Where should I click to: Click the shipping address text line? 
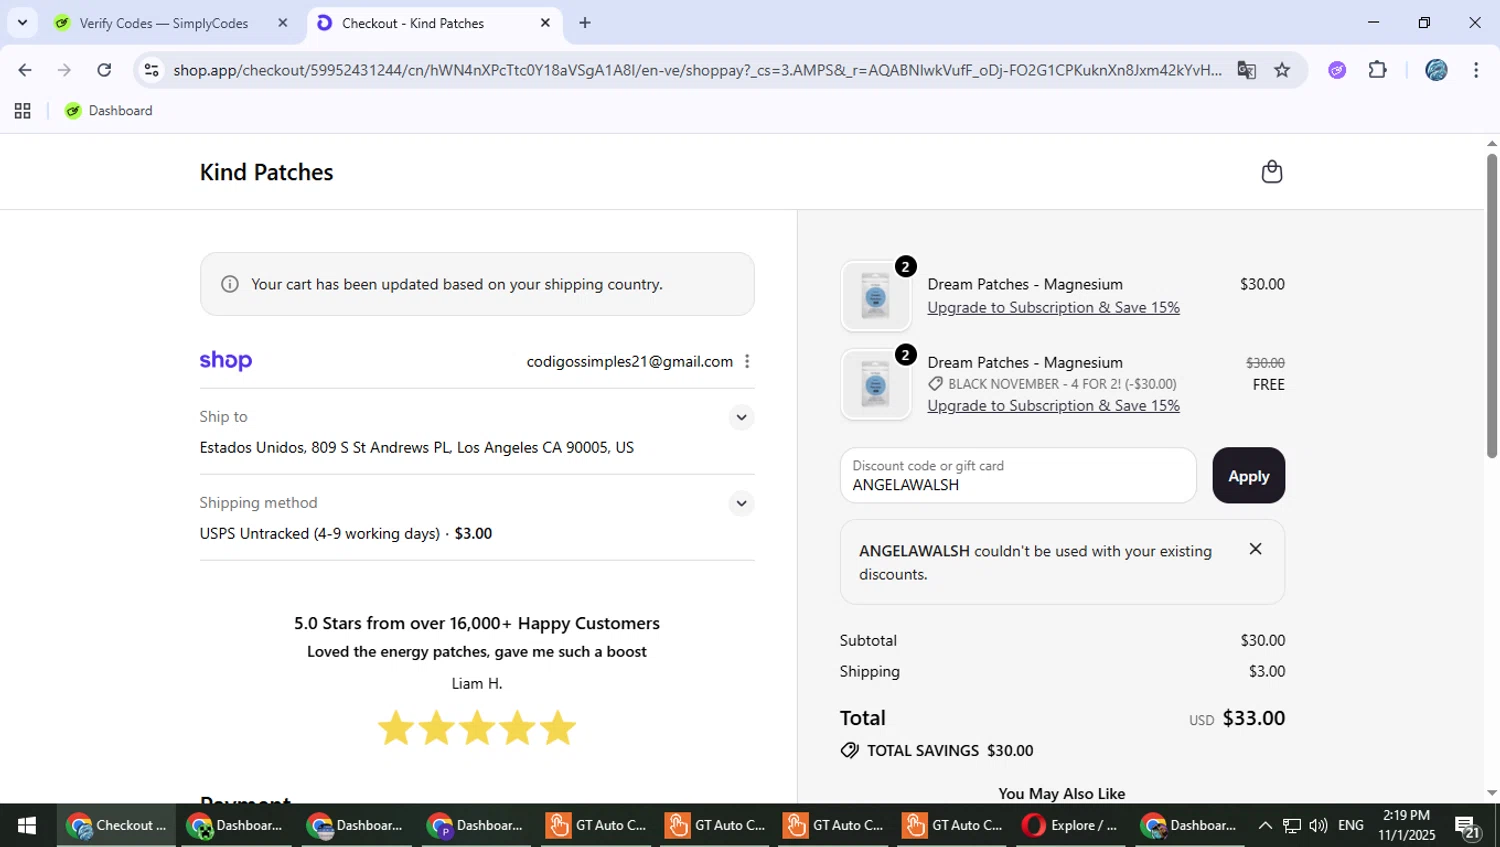417,448
